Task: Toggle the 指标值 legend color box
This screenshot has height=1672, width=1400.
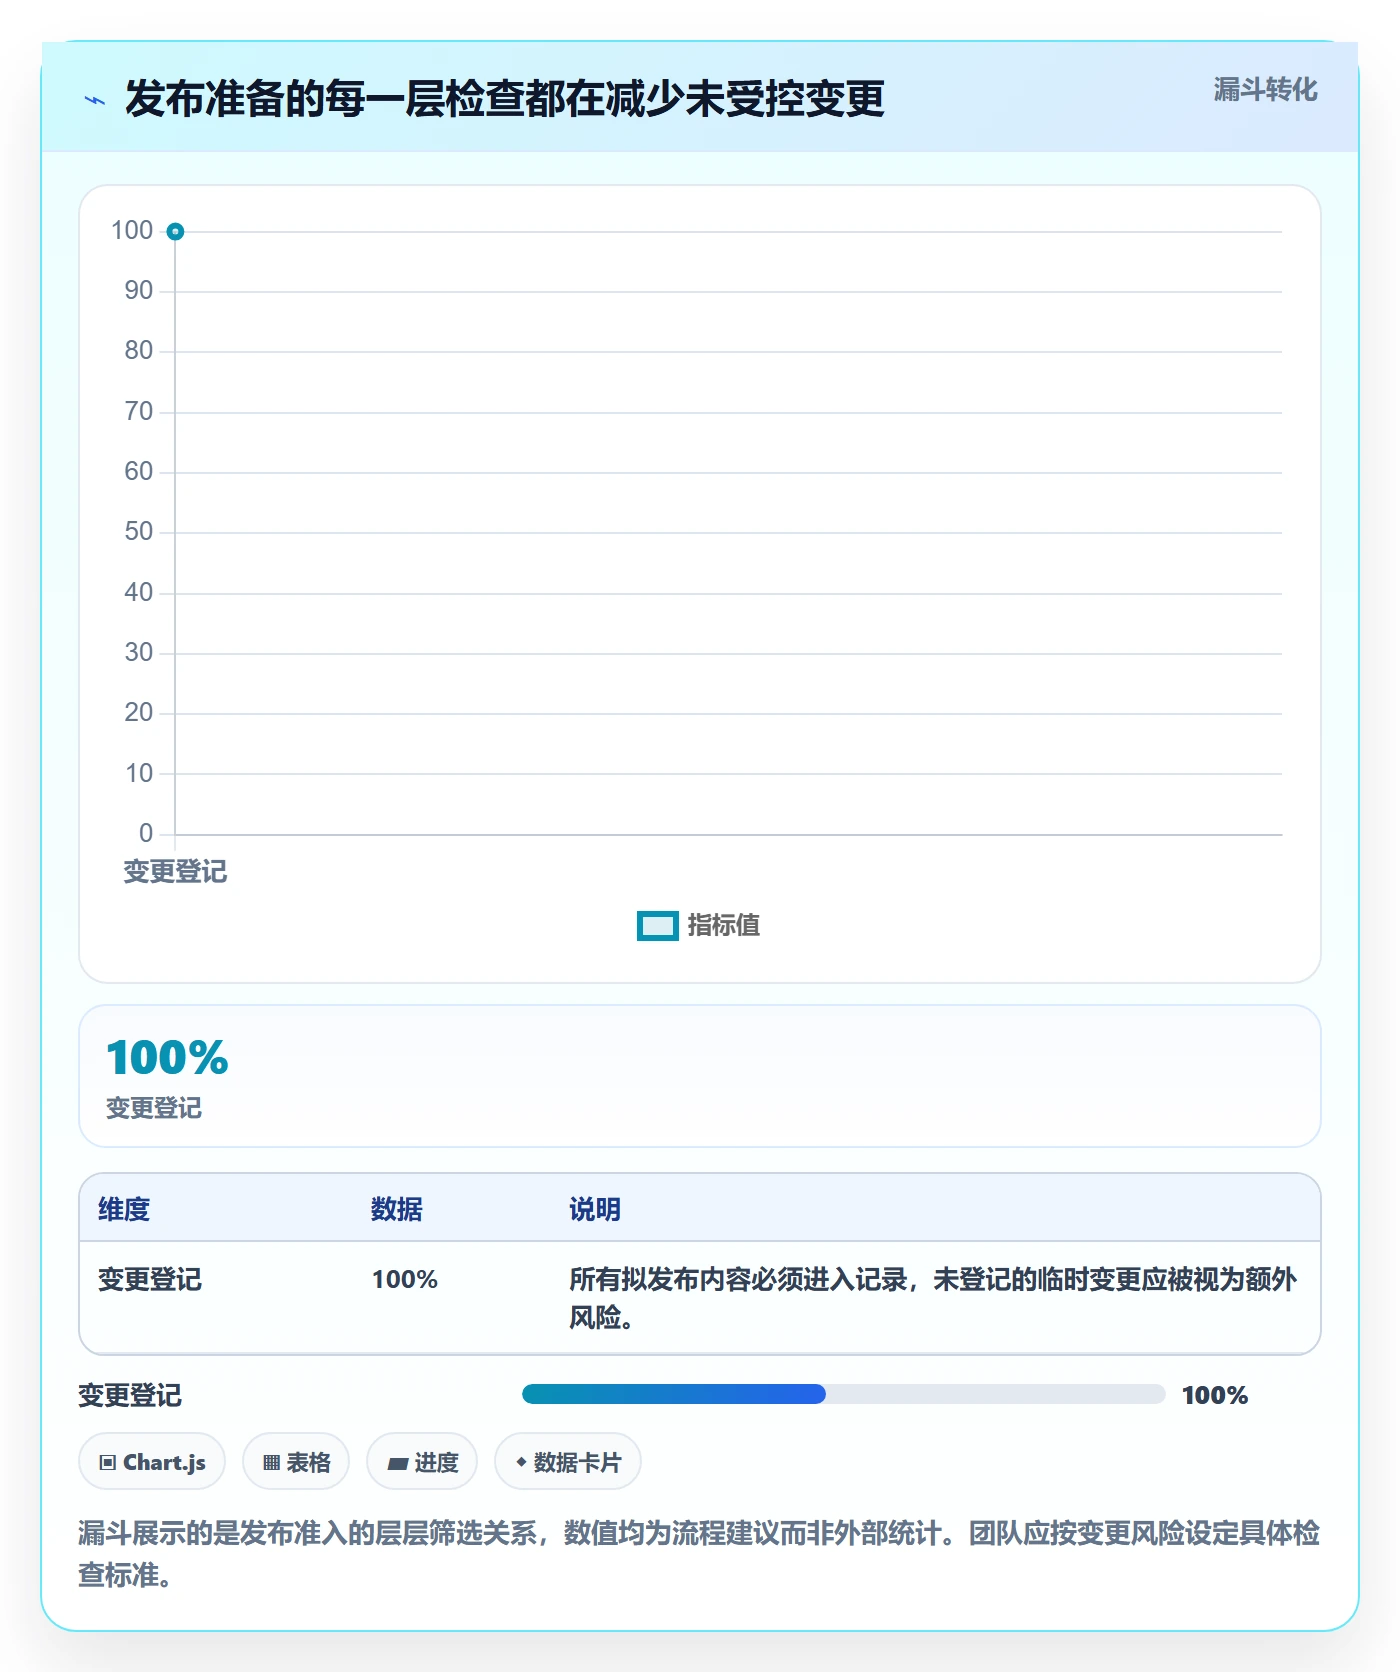Action: [x=658, y=926]
